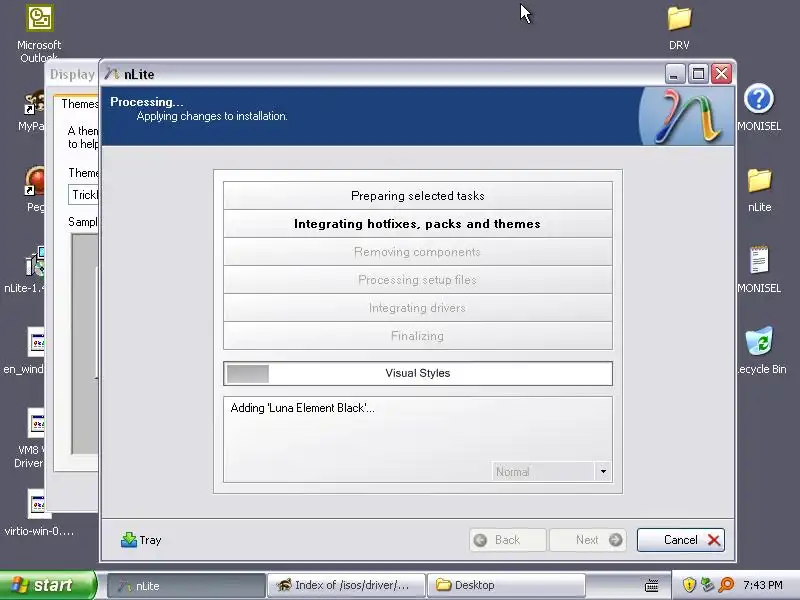This screenshot has height=600, width=800.
Task: Click the 7:43 PM clock
Action: click(763, 585)
